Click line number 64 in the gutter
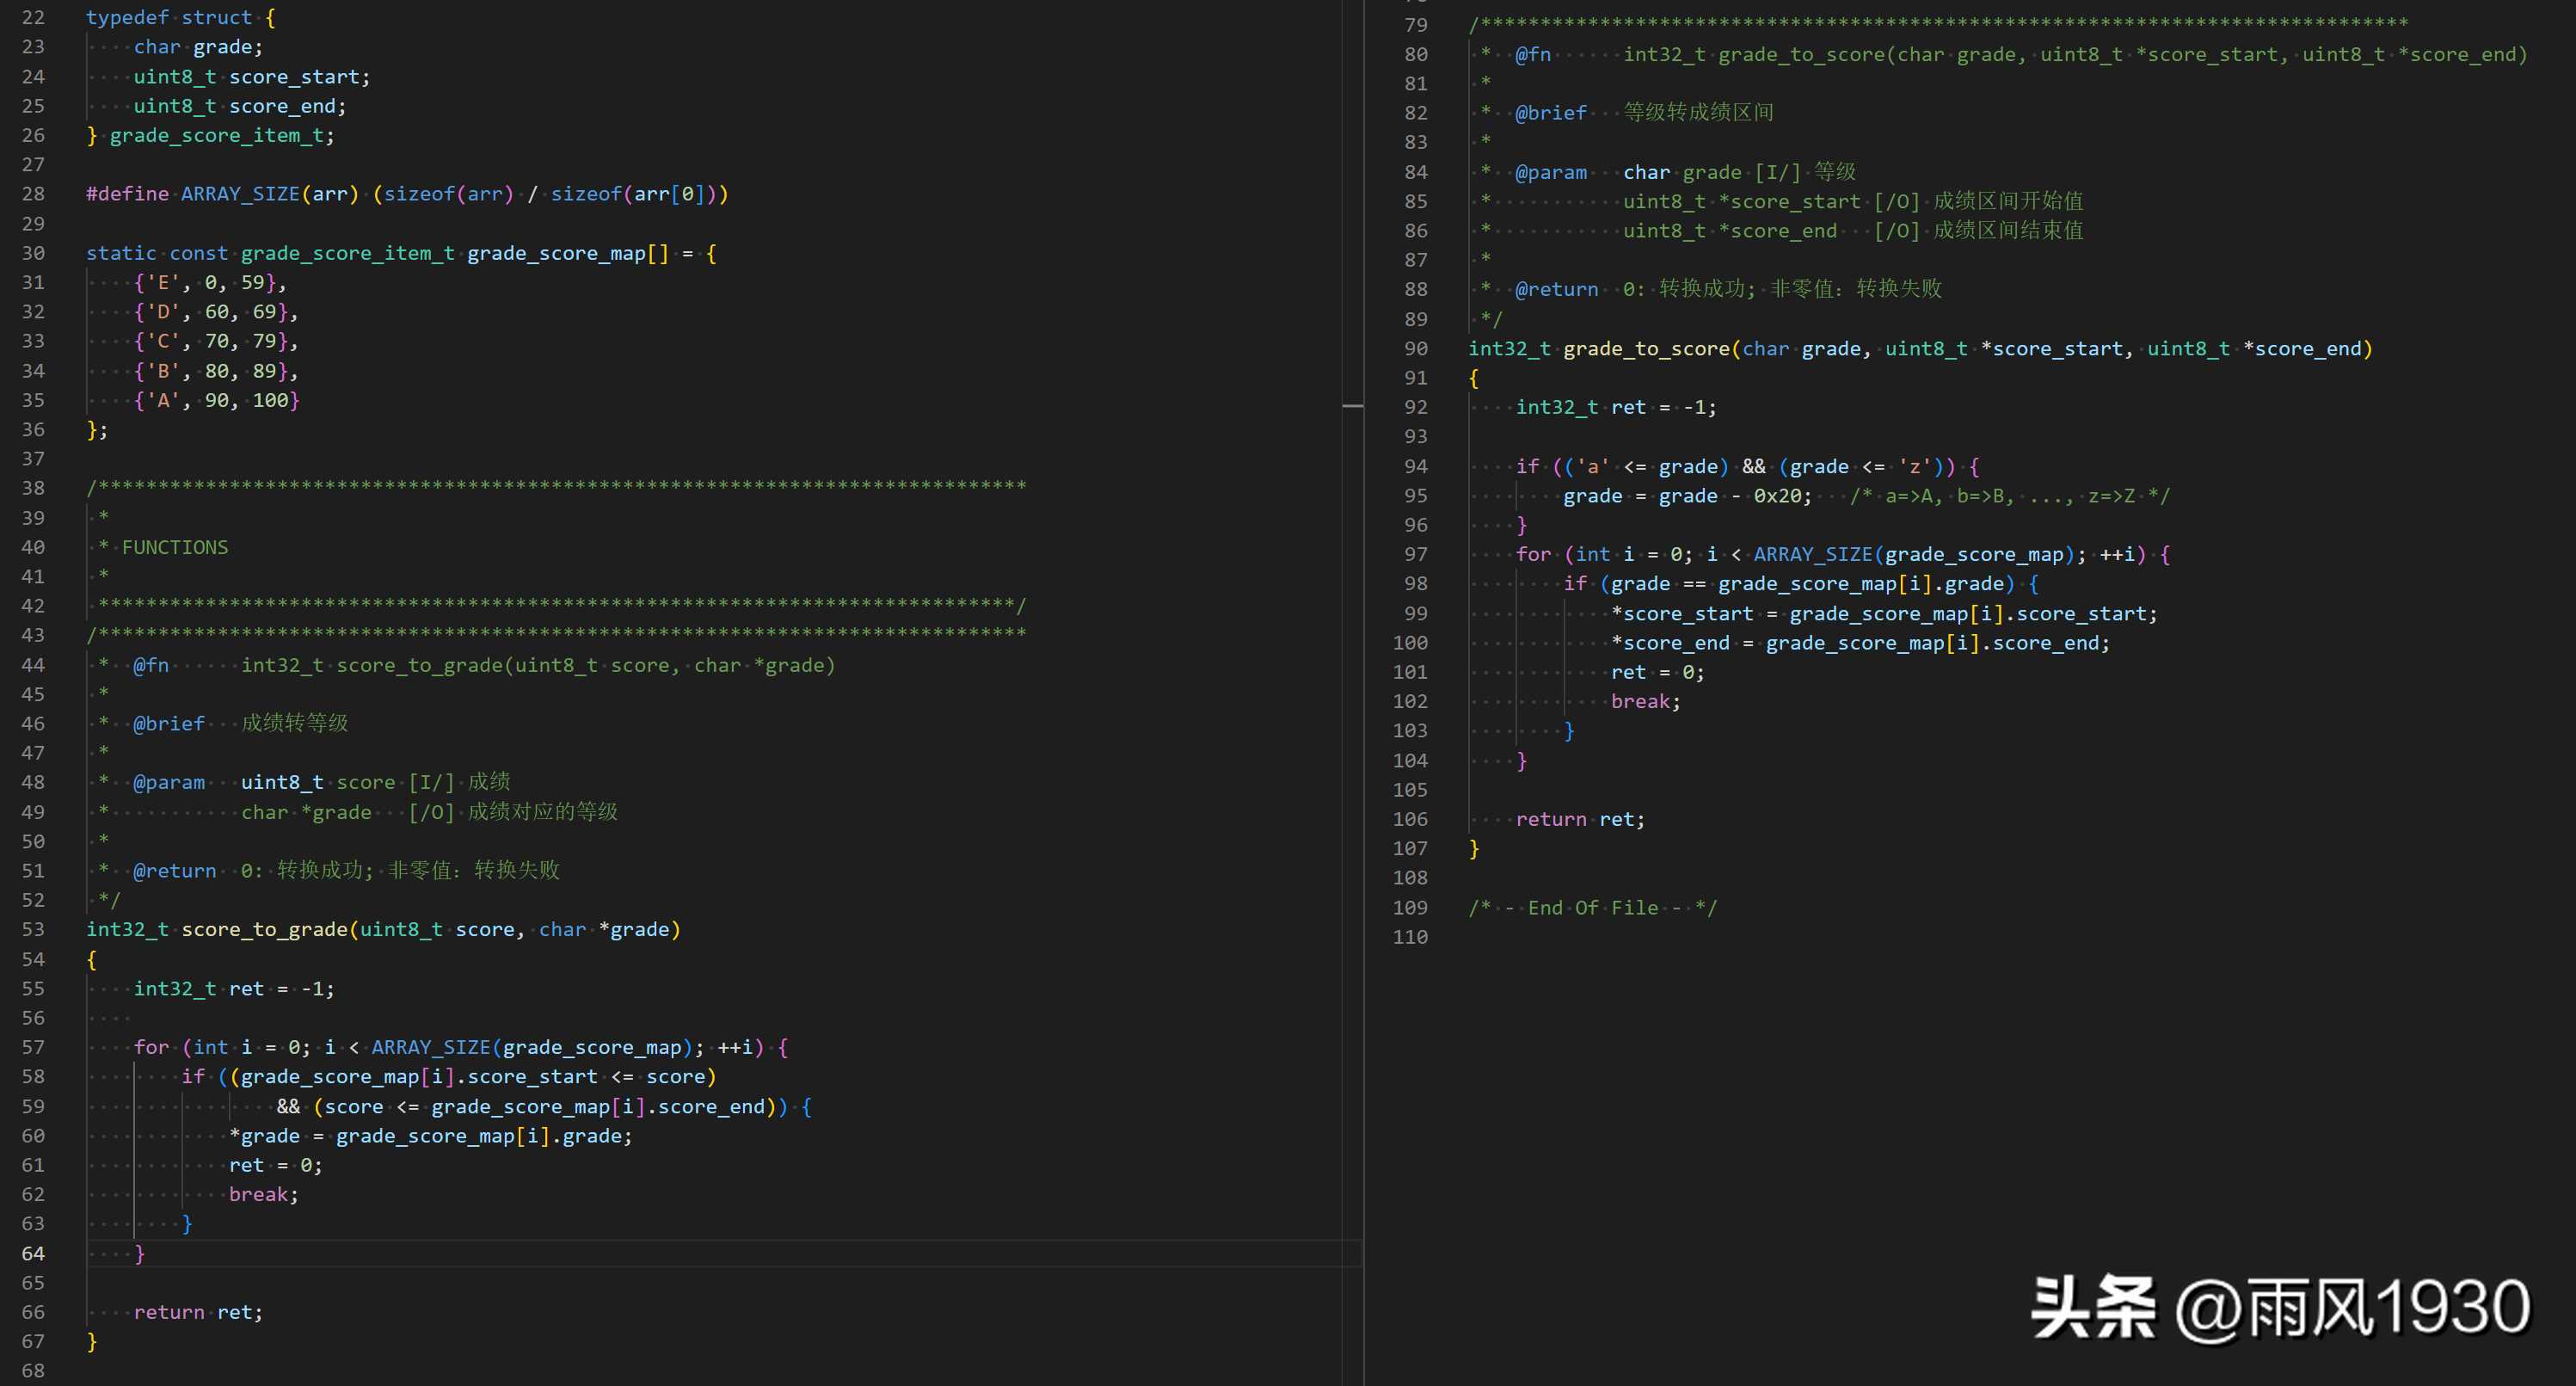Image resolution: width=2576 pixels, height=1386 pixels. pos(33,1254)
